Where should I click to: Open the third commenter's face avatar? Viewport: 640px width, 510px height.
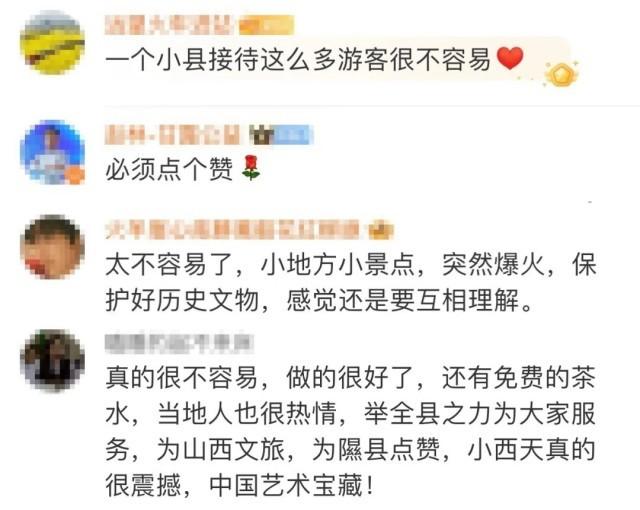click(x=52, y=248)
